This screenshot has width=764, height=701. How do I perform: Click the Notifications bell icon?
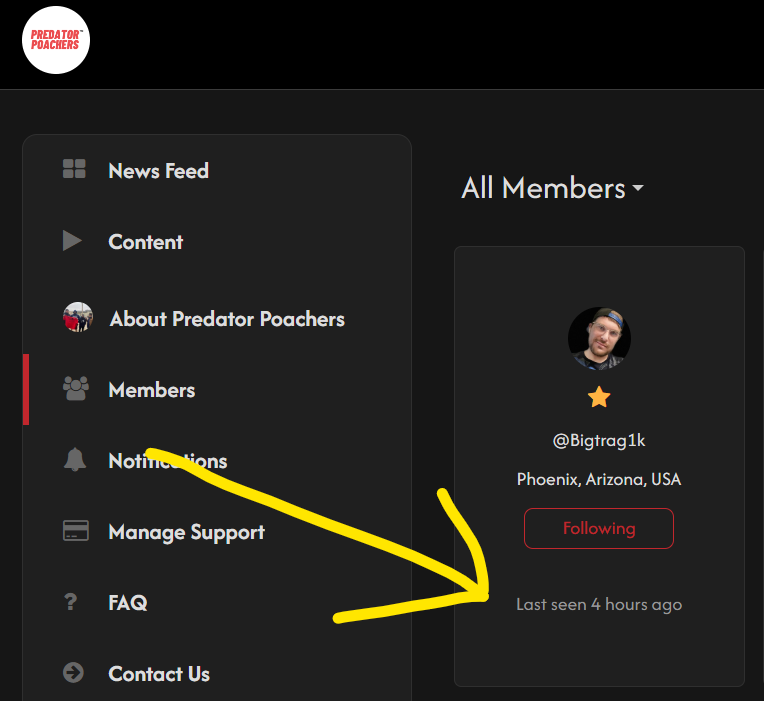(75, 459)
